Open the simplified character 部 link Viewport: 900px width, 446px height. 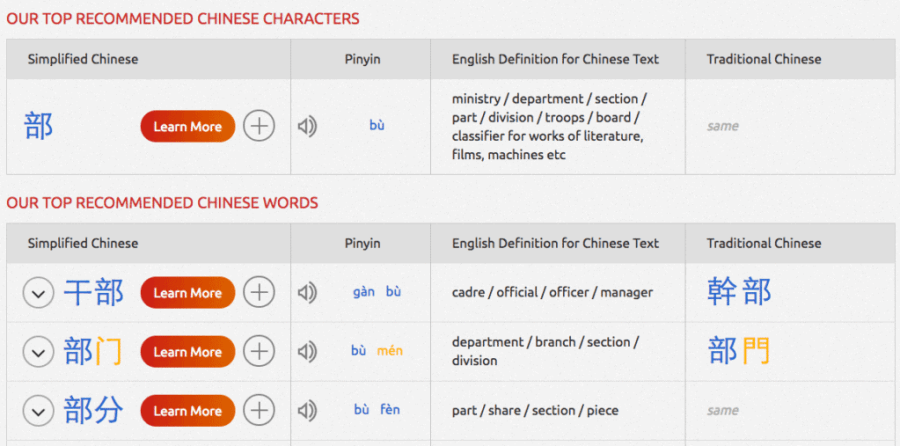coord(39,126)
